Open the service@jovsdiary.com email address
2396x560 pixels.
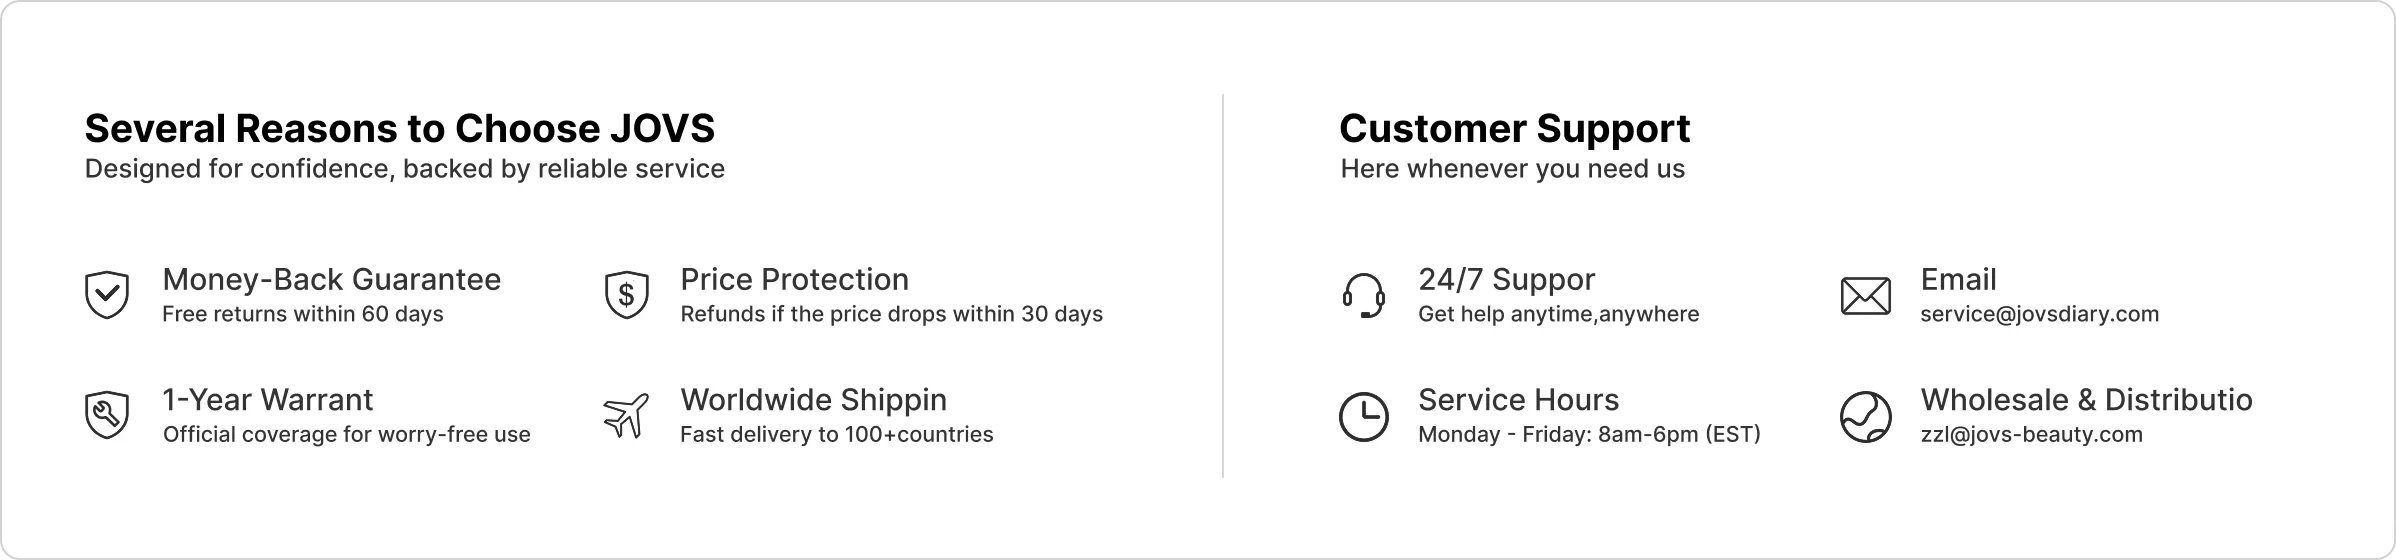pos(2039,314)
